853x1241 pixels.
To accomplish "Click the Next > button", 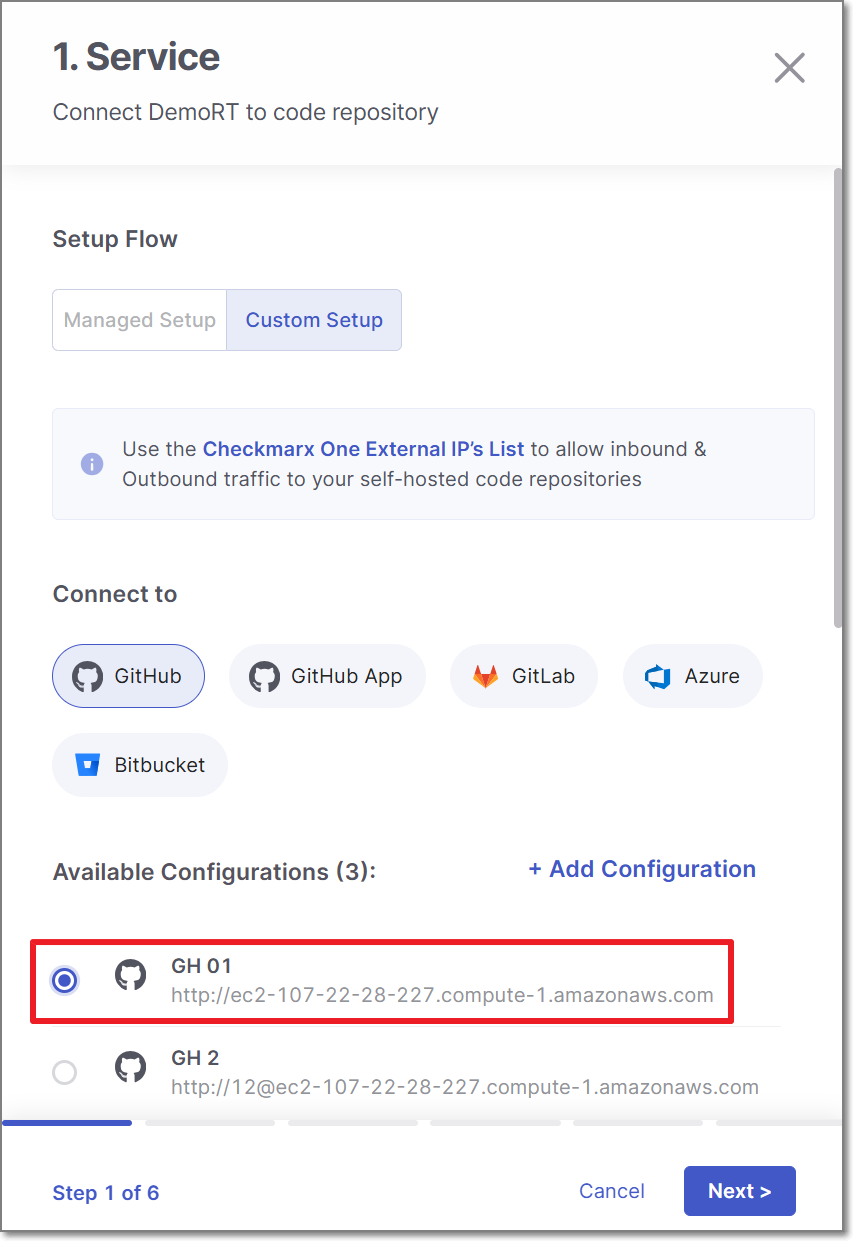I will [740, 1191].
